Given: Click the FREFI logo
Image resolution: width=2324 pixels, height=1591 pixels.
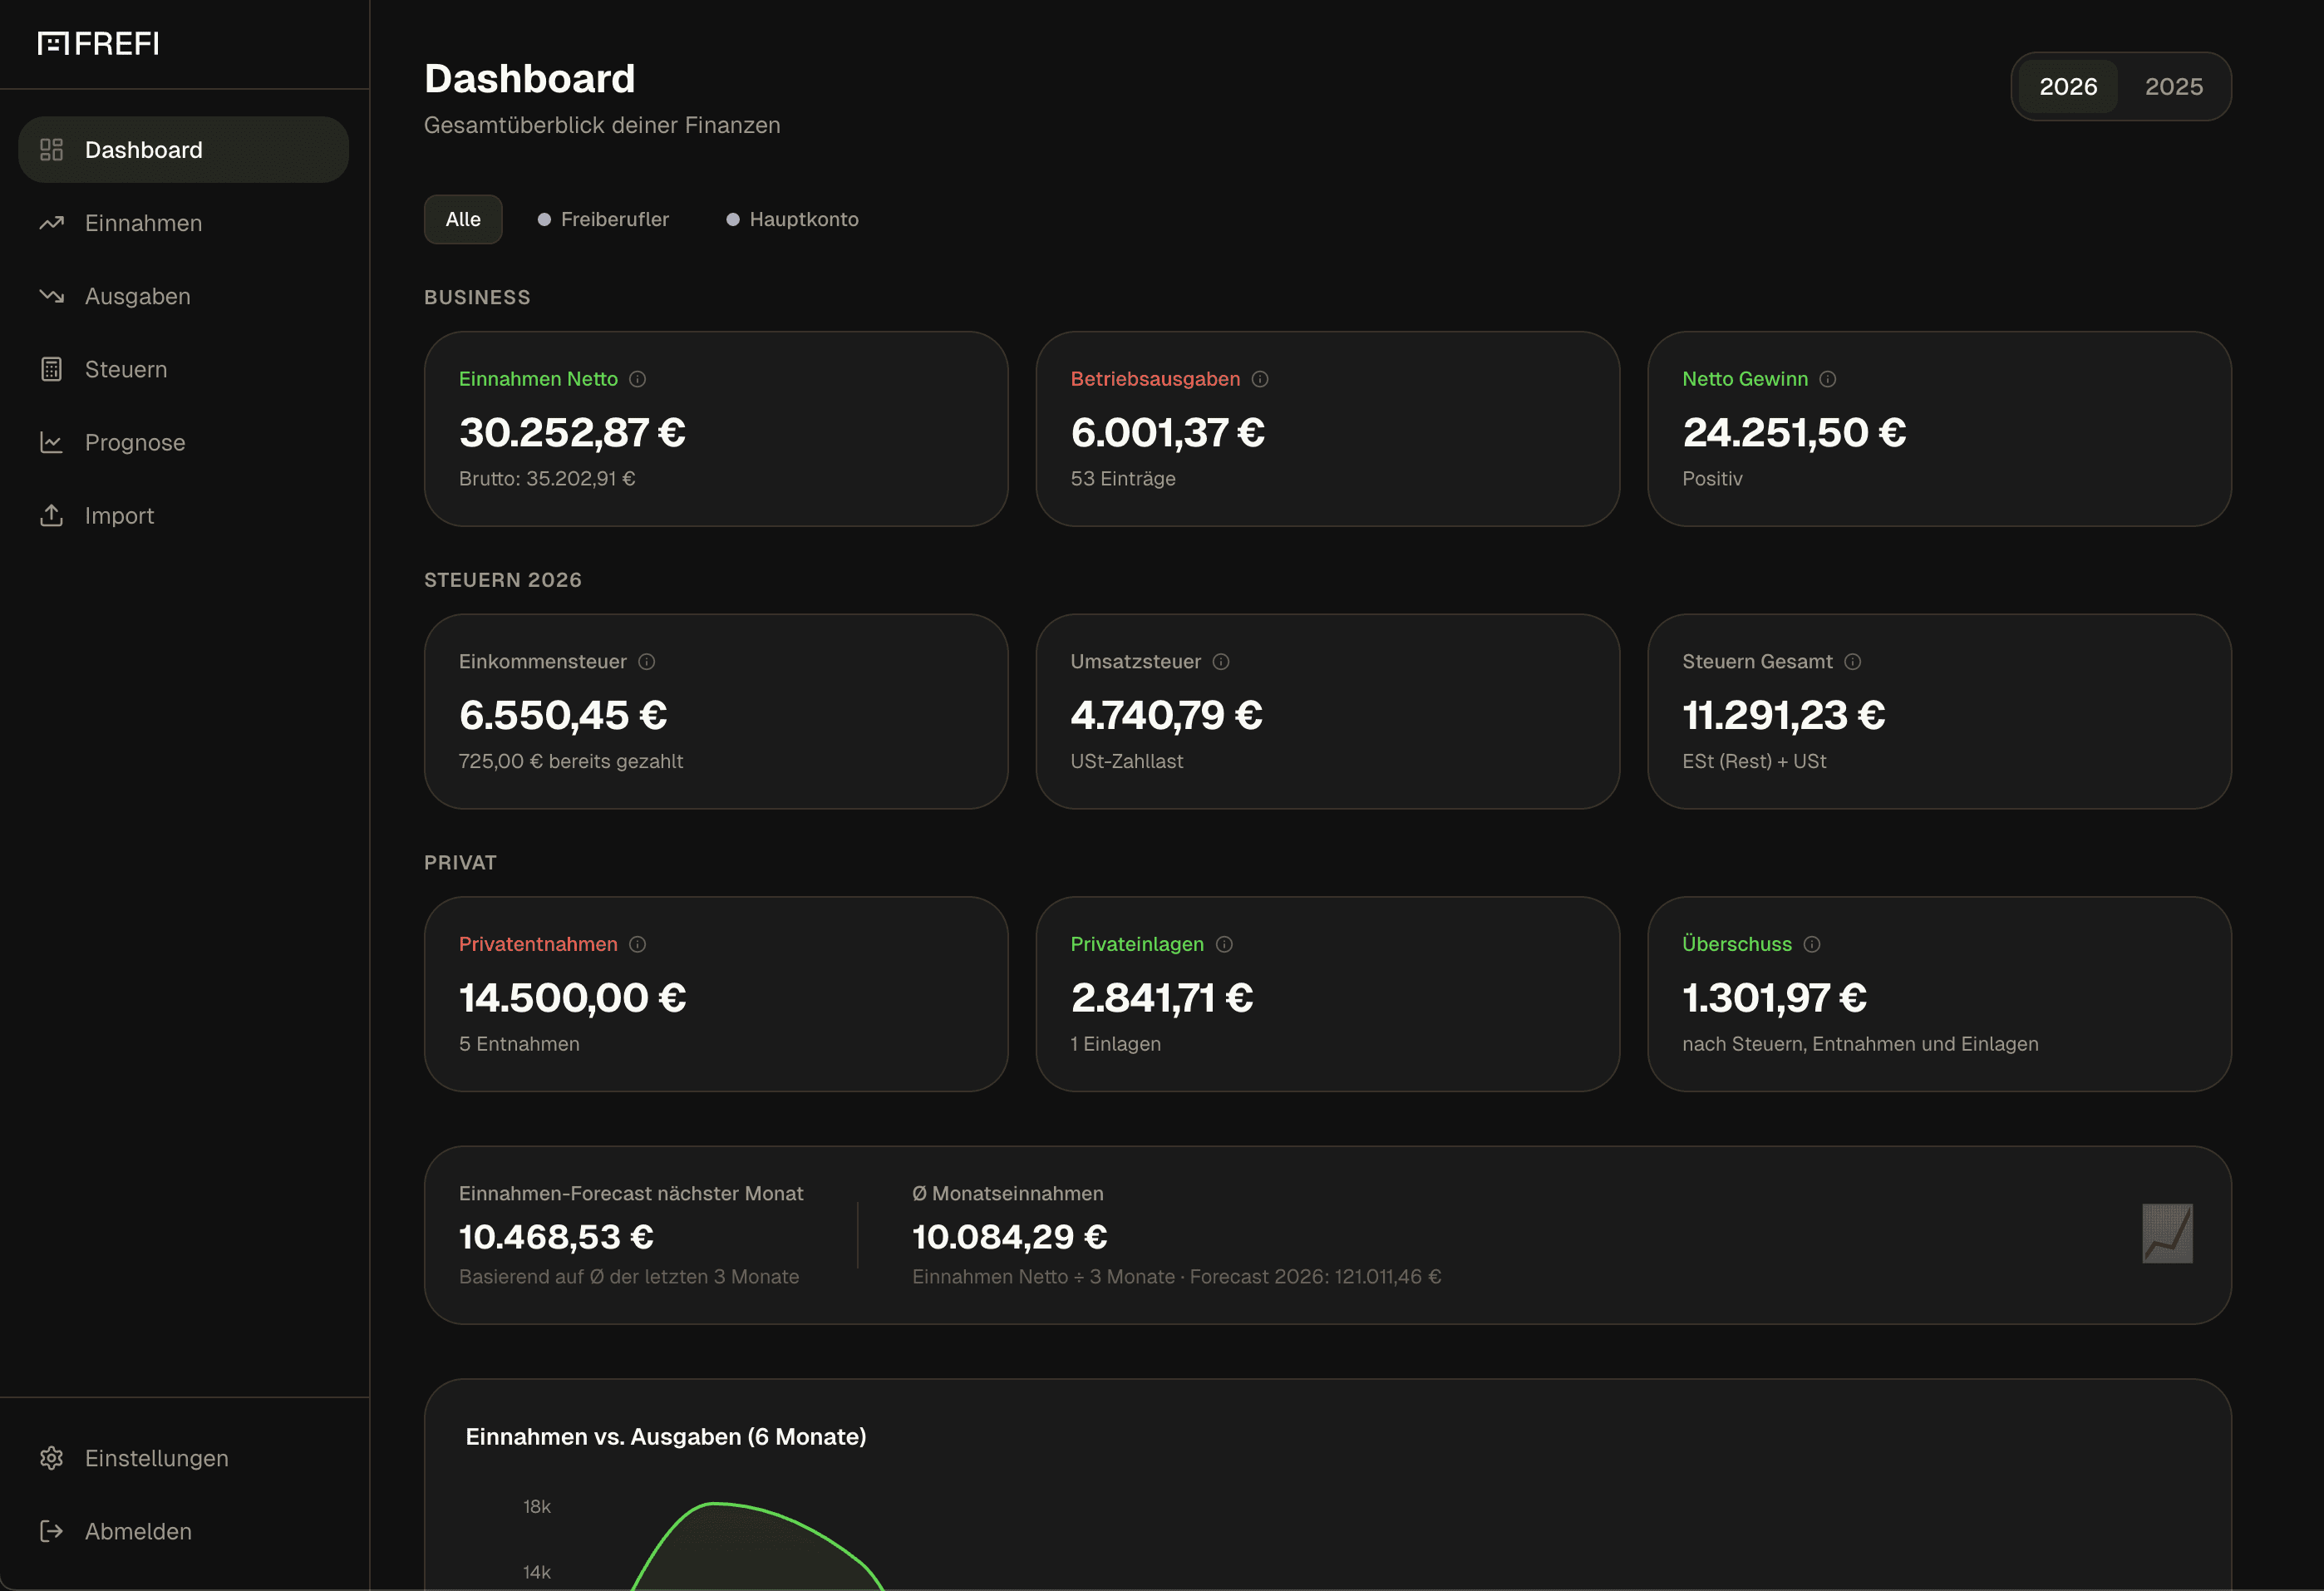Looking at the screenshot, I should coord(98,43).
